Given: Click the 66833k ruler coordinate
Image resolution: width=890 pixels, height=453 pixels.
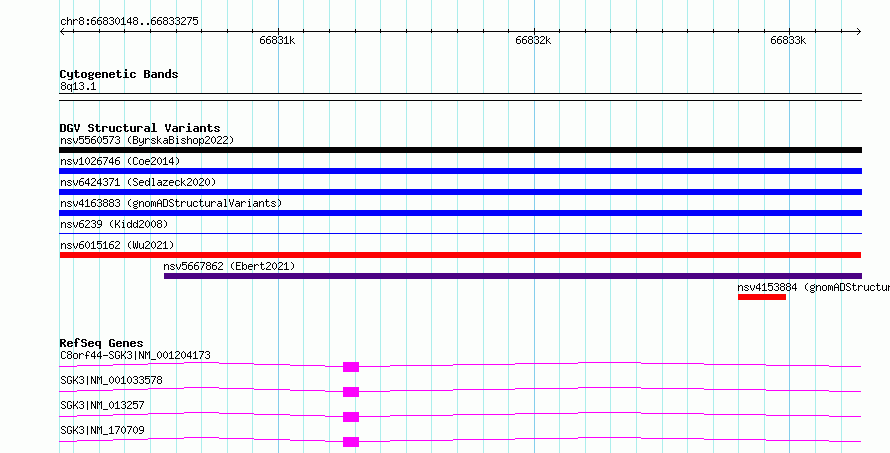Looking at the screenshot, I should (x=788, y=41).
